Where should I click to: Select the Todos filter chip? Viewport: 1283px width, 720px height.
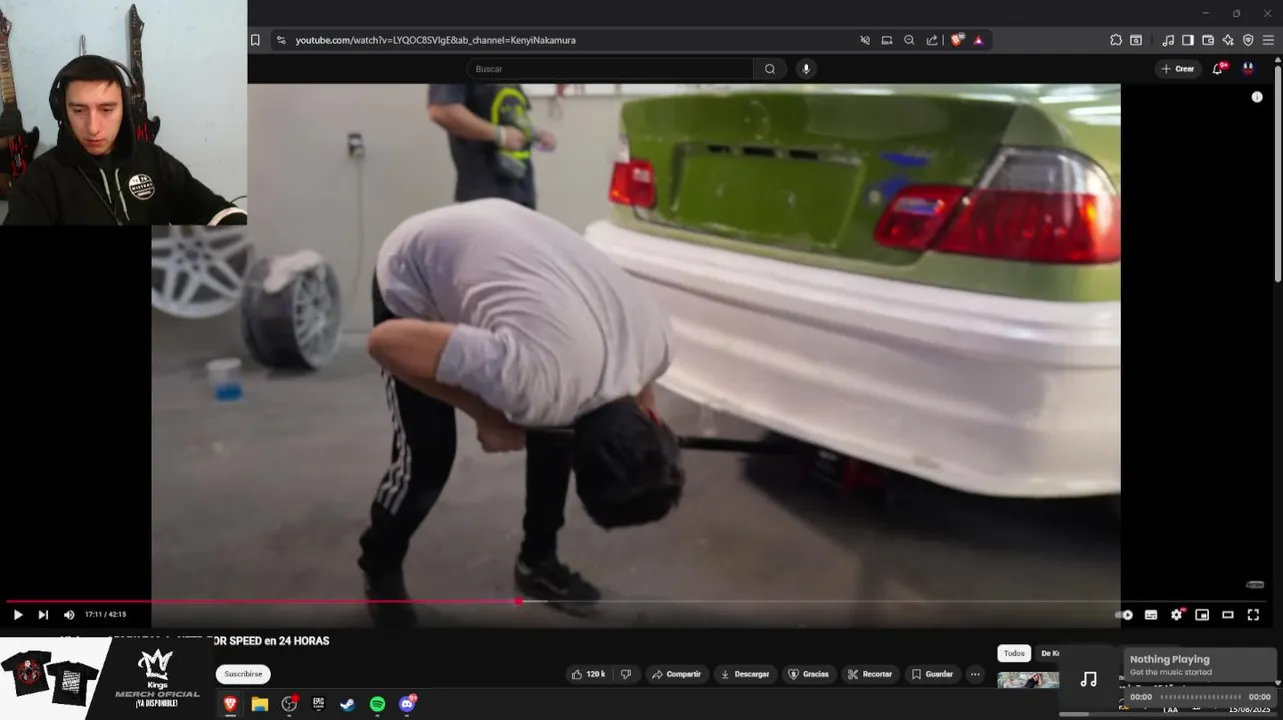[1014, 653]
